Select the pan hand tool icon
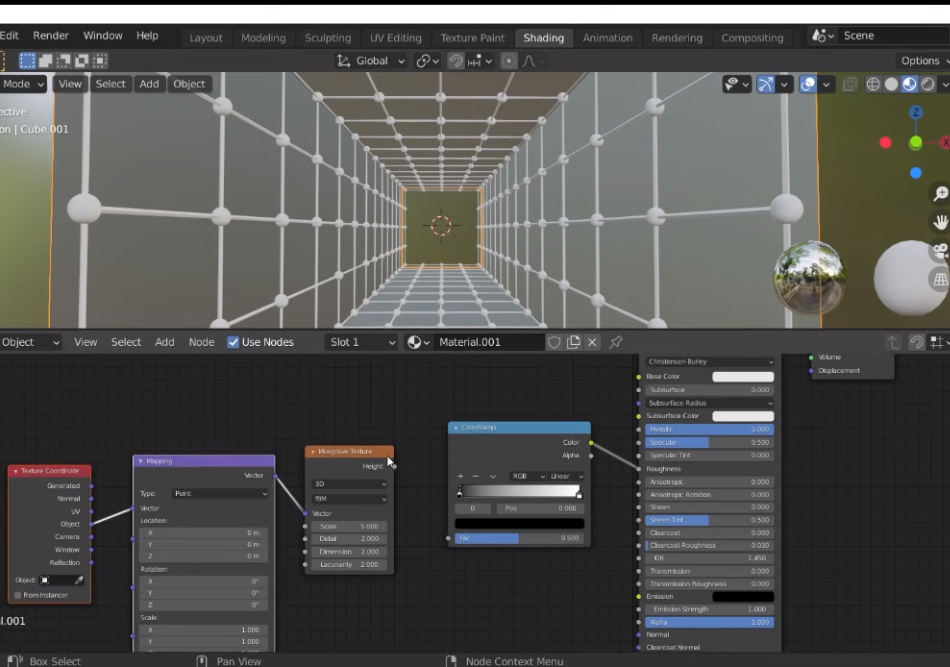Screen dimensions: 950x667 [940, 222]
